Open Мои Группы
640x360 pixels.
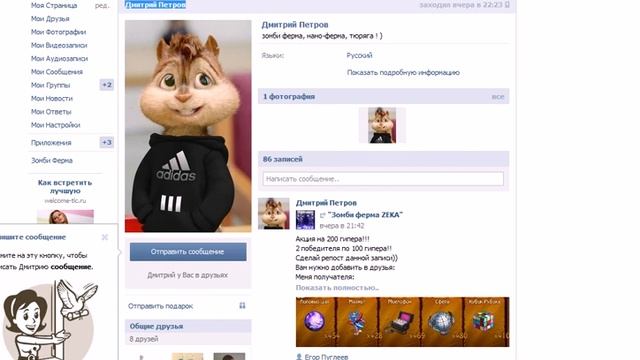(51, 85)
